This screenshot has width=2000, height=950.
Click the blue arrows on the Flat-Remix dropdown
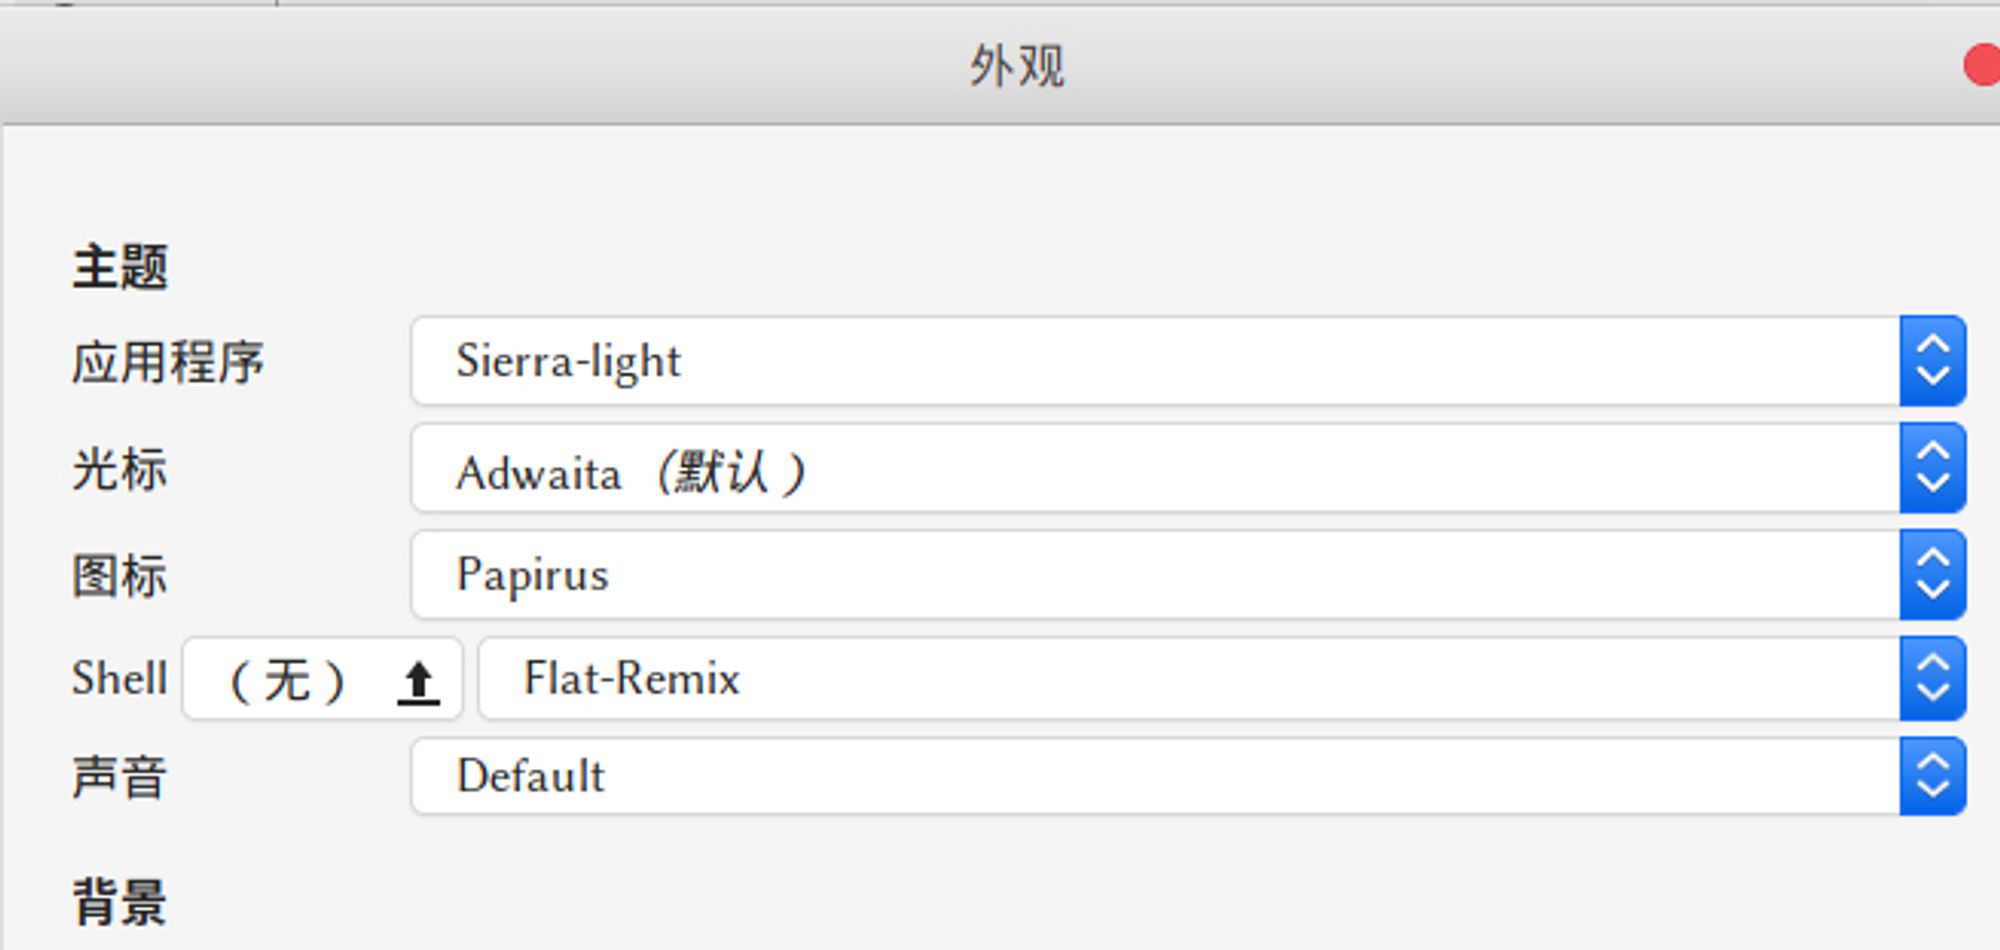[x=1932, y=678]
